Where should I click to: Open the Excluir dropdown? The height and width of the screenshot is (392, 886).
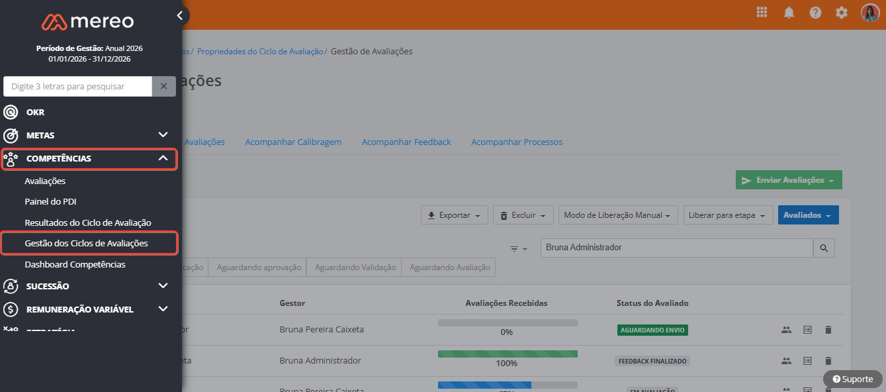[523, 215]
